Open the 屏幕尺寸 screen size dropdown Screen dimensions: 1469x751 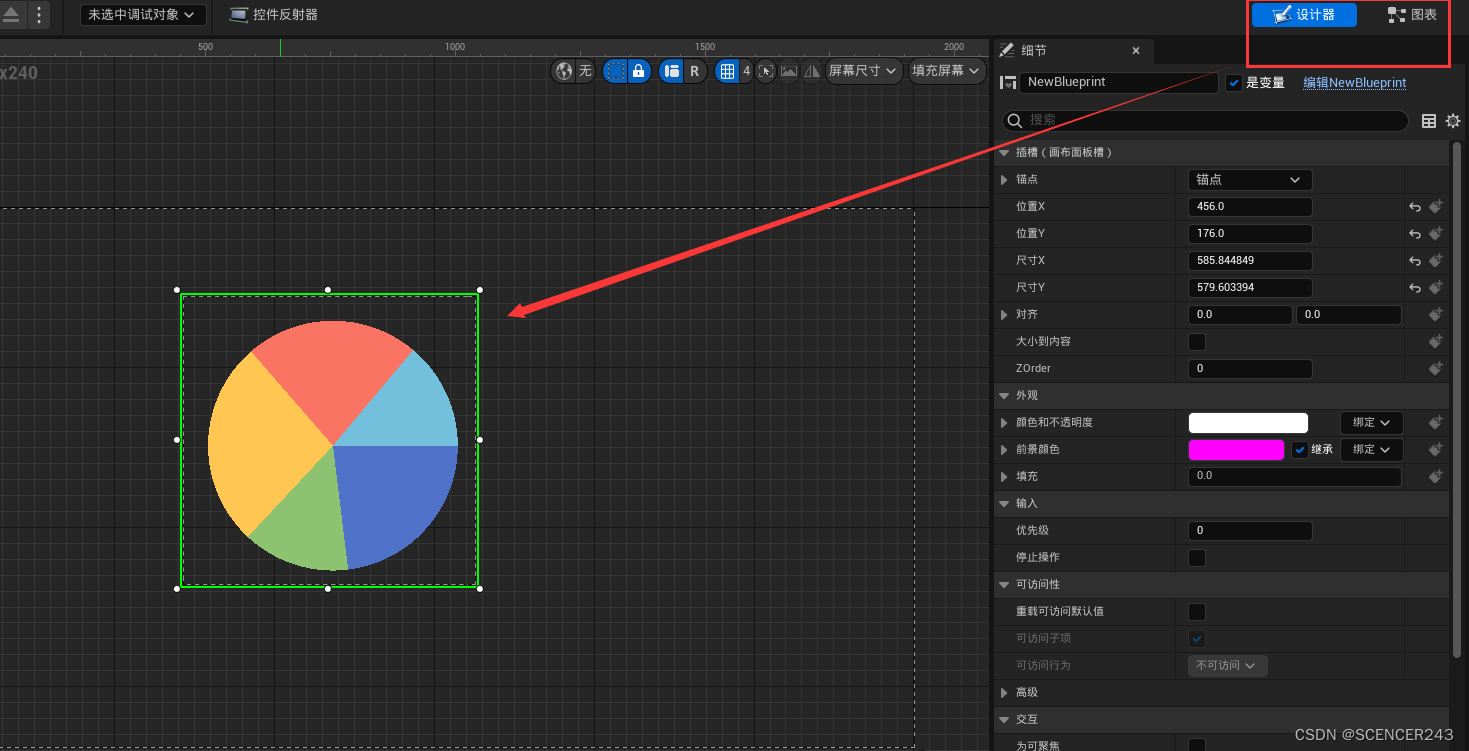[863, 71]
